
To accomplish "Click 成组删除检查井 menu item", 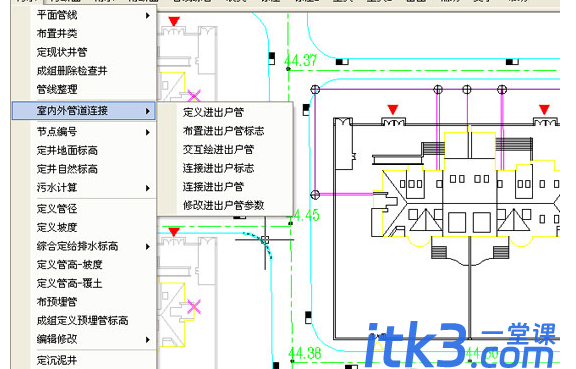I will (84, 71).
